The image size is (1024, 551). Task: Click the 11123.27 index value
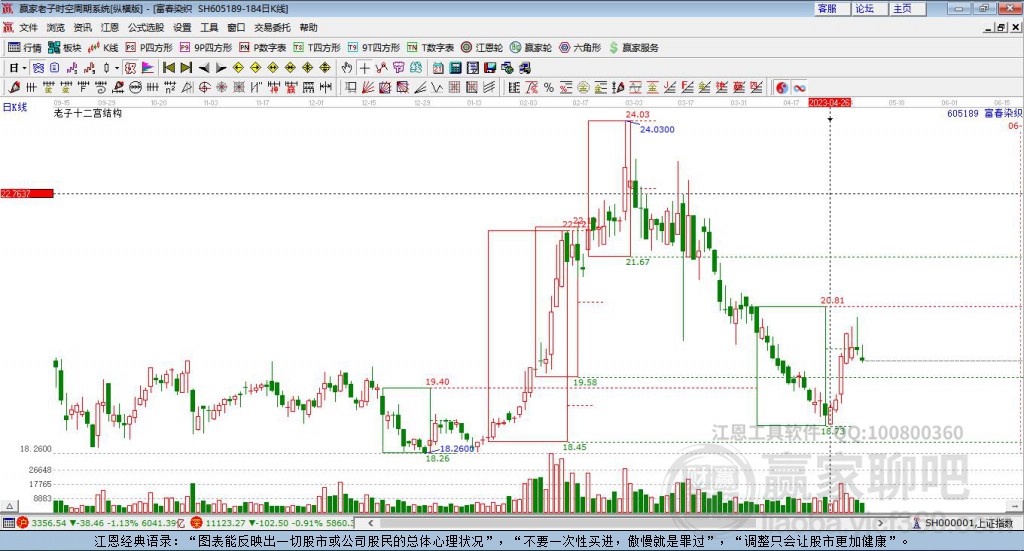pos(224,523)
